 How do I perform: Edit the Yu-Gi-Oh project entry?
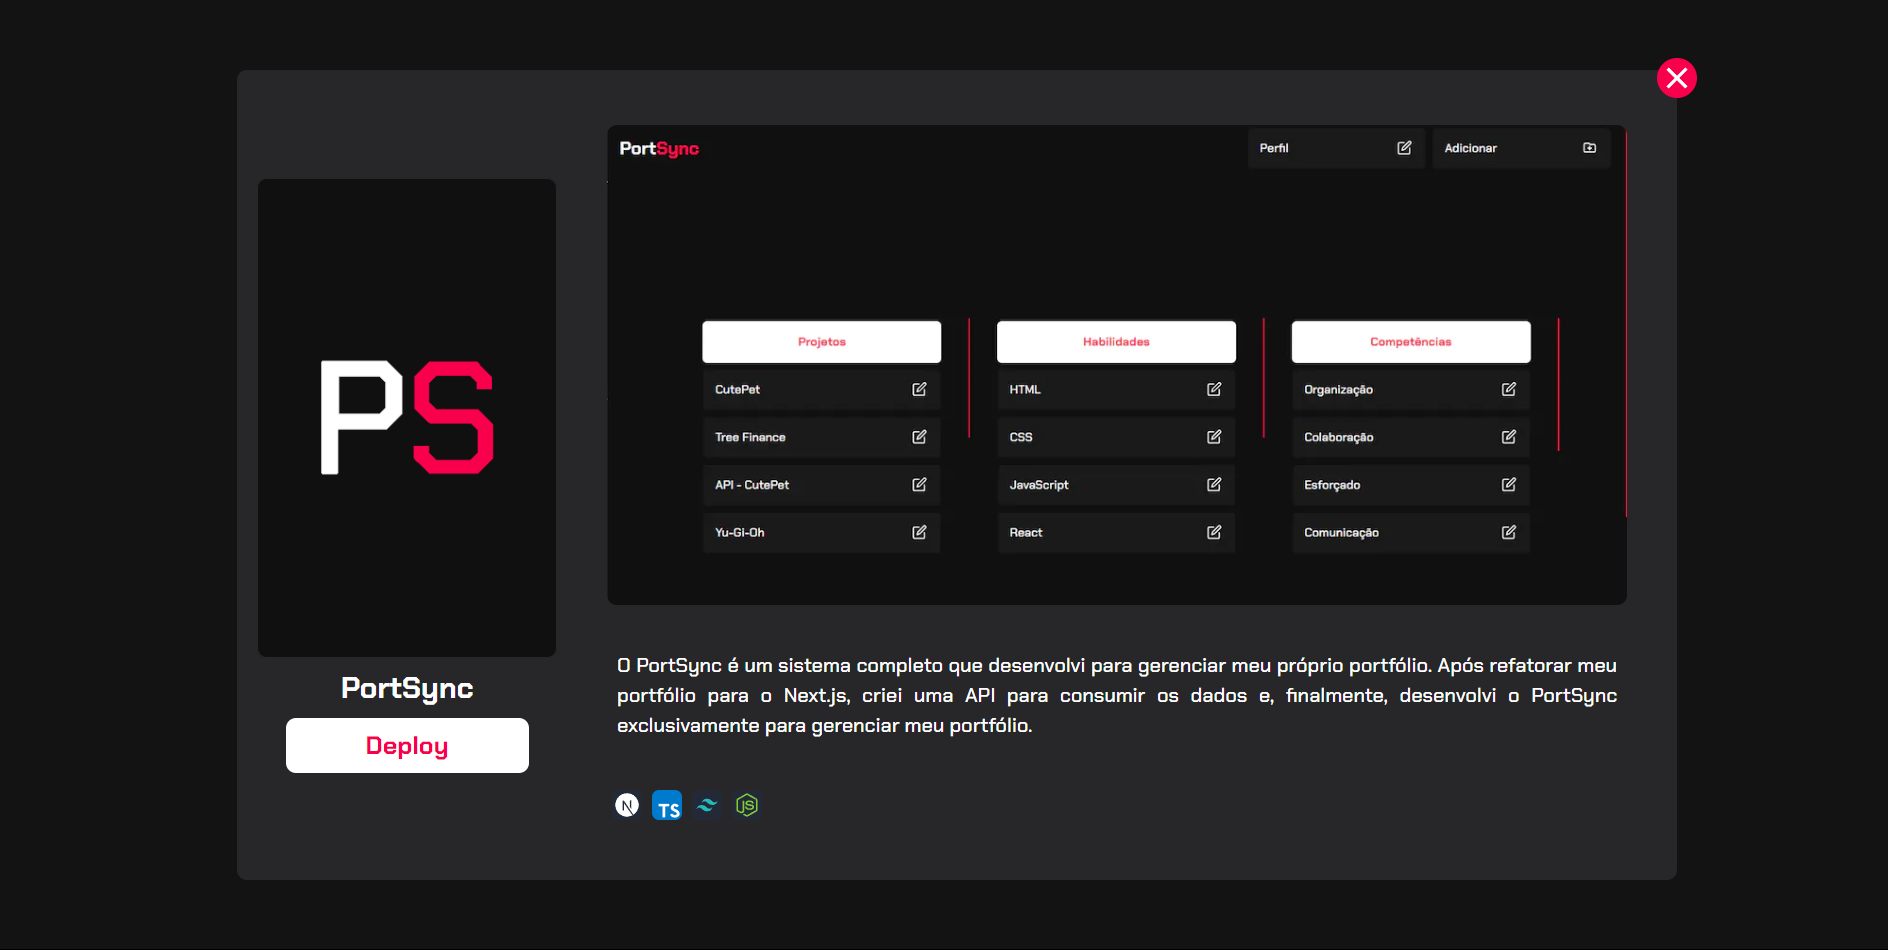click(919, 533)
